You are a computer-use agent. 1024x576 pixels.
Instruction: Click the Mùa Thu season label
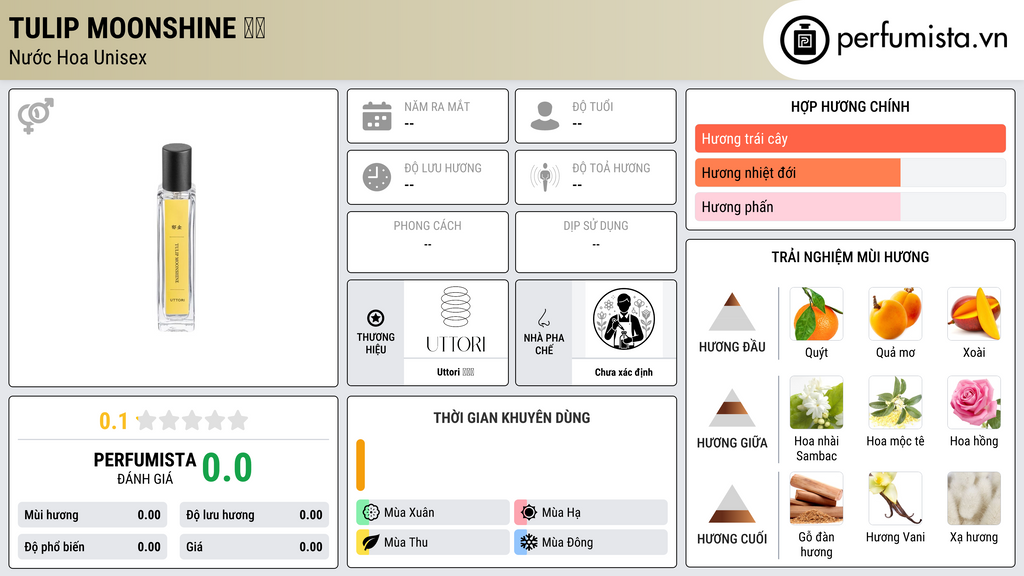pyautogui.click(x=406, y=543)
